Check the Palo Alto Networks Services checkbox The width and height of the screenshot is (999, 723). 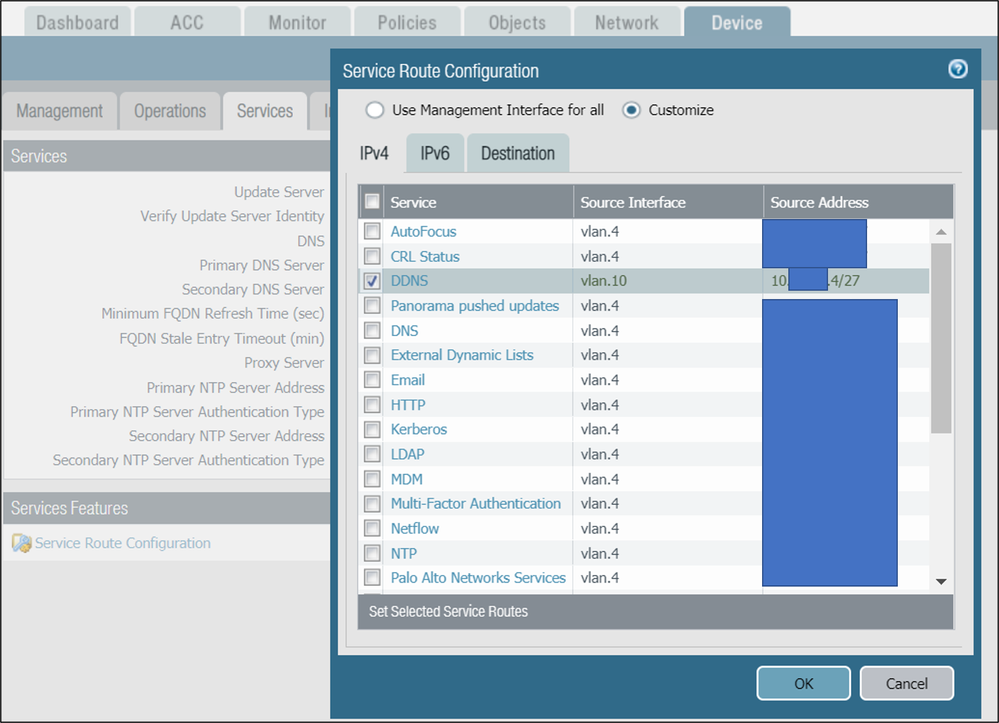coord(372,578)
